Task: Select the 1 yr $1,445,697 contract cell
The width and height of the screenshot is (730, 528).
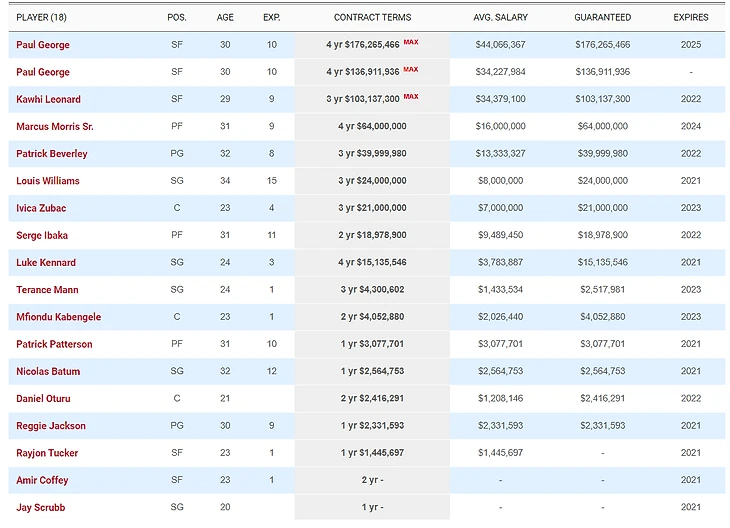Action: pos(372,453)
